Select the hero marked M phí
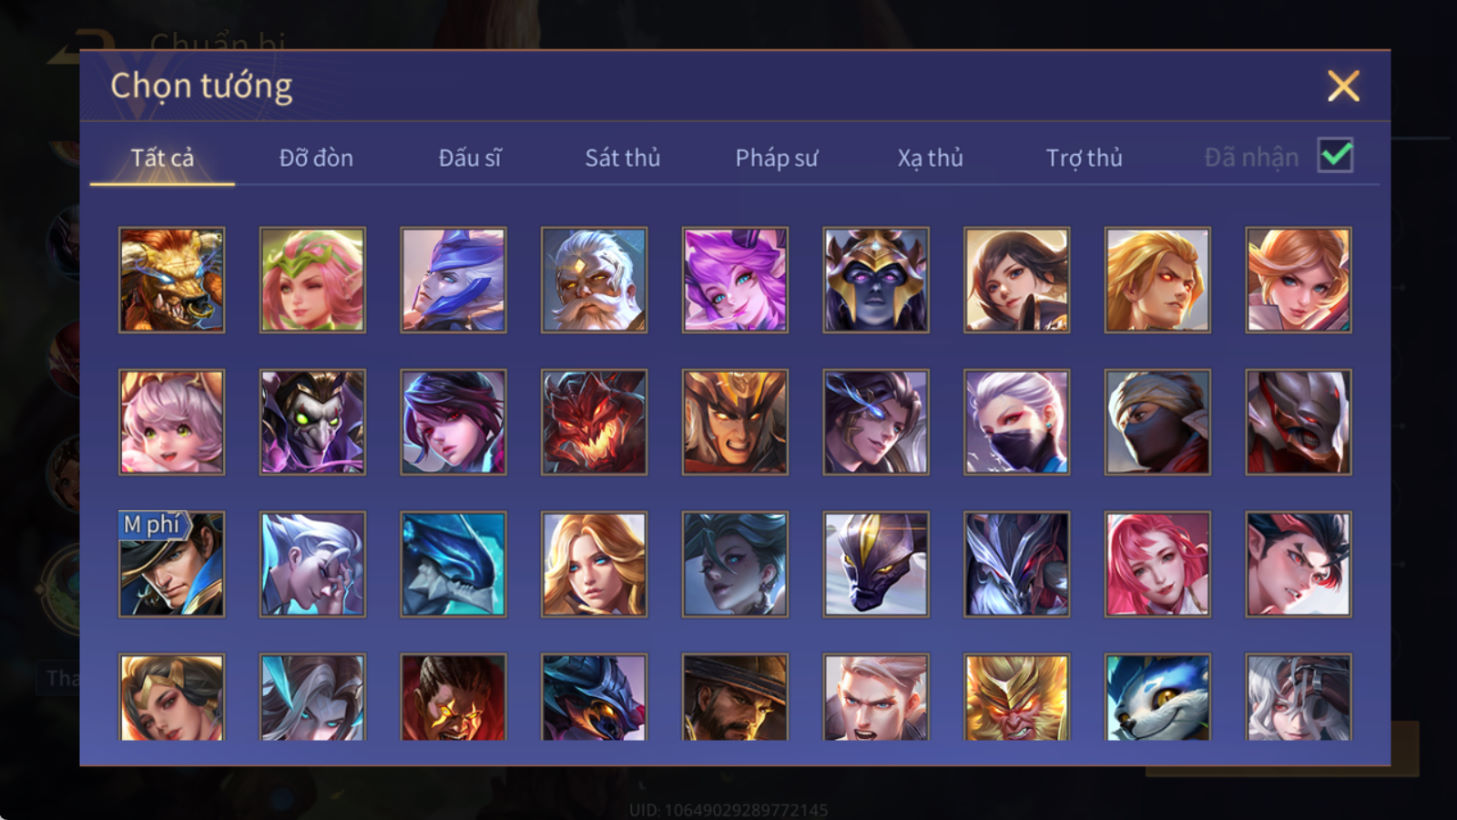 pyautogui.click(x=172, y=564)
